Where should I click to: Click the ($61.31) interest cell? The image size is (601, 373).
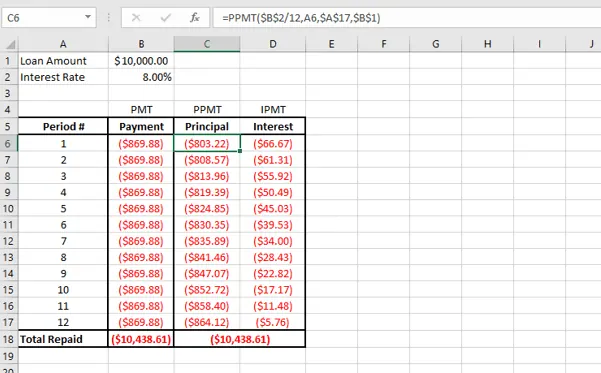click(273, 160)
